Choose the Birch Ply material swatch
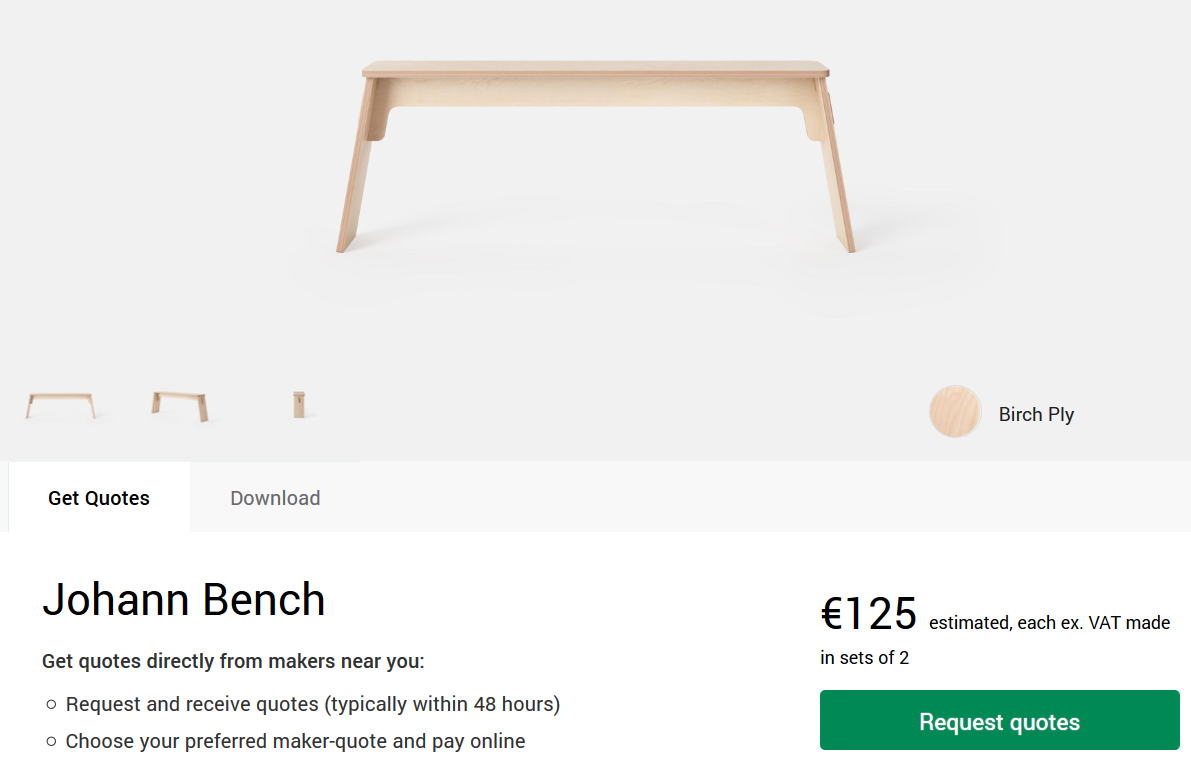Screen dimensions: 1191x761 (955, 412)
